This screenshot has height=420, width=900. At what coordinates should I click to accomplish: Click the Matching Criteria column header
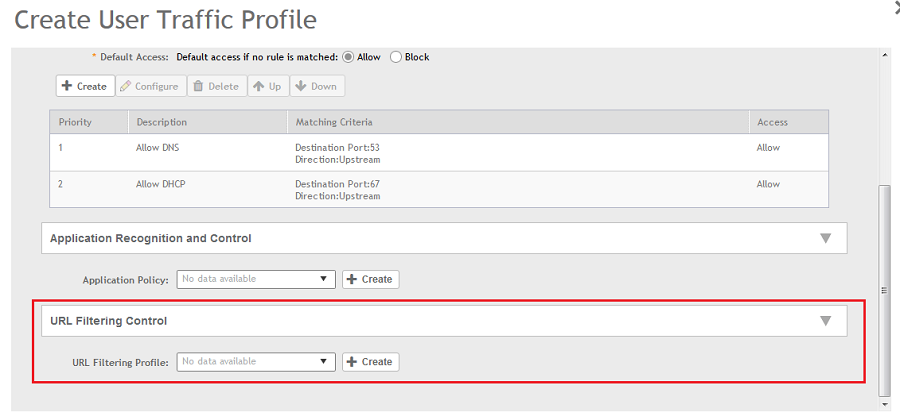[x=334, y=122]
